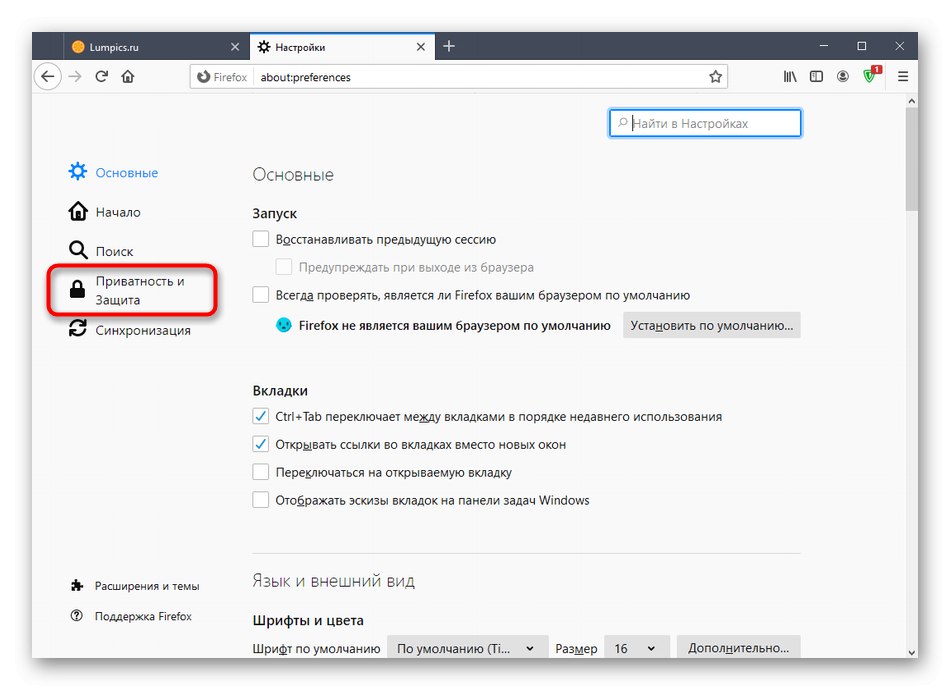Image resolution: width=950 pixels, height=690 pixels.
Task: Open the Поиск settings category
Action: coord(101,251)
